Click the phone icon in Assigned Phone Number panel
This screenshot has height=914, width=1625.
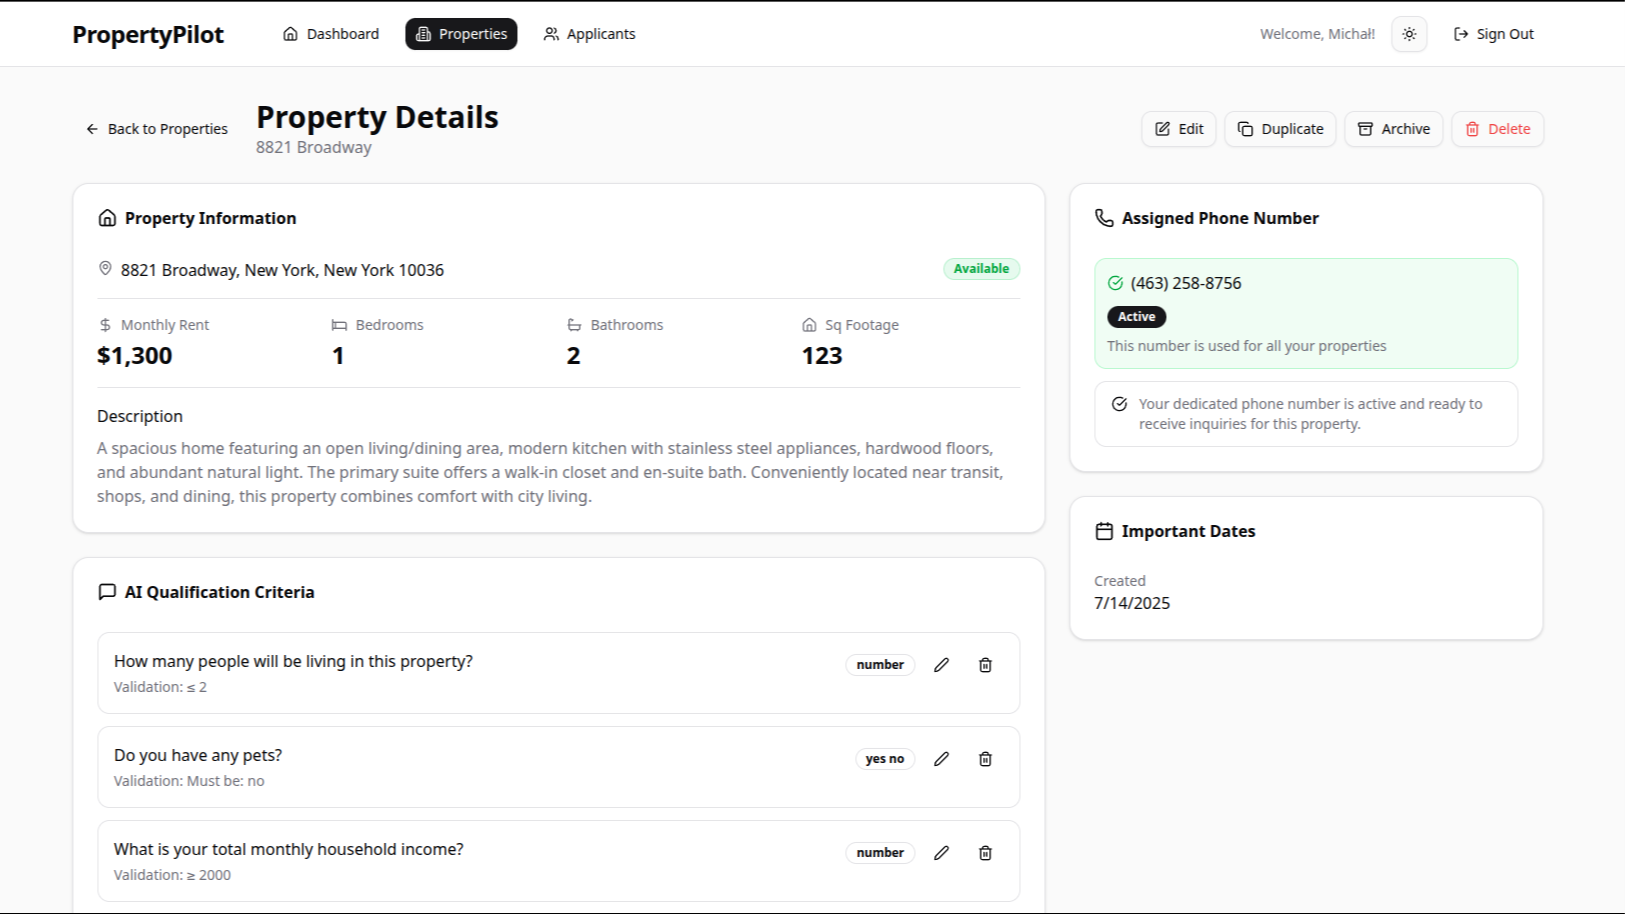tap(1104, 217)
